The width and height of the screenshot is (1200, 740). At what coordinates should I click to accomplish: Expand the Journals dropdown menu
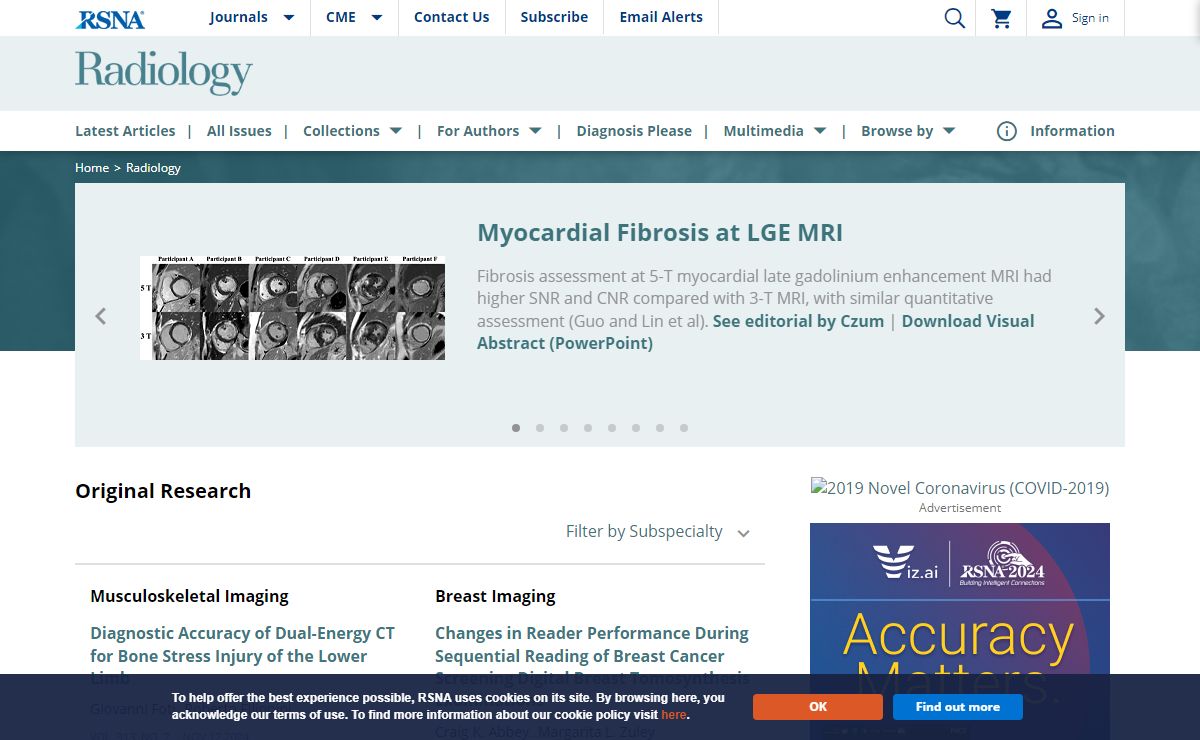click(x=252, y=17)
